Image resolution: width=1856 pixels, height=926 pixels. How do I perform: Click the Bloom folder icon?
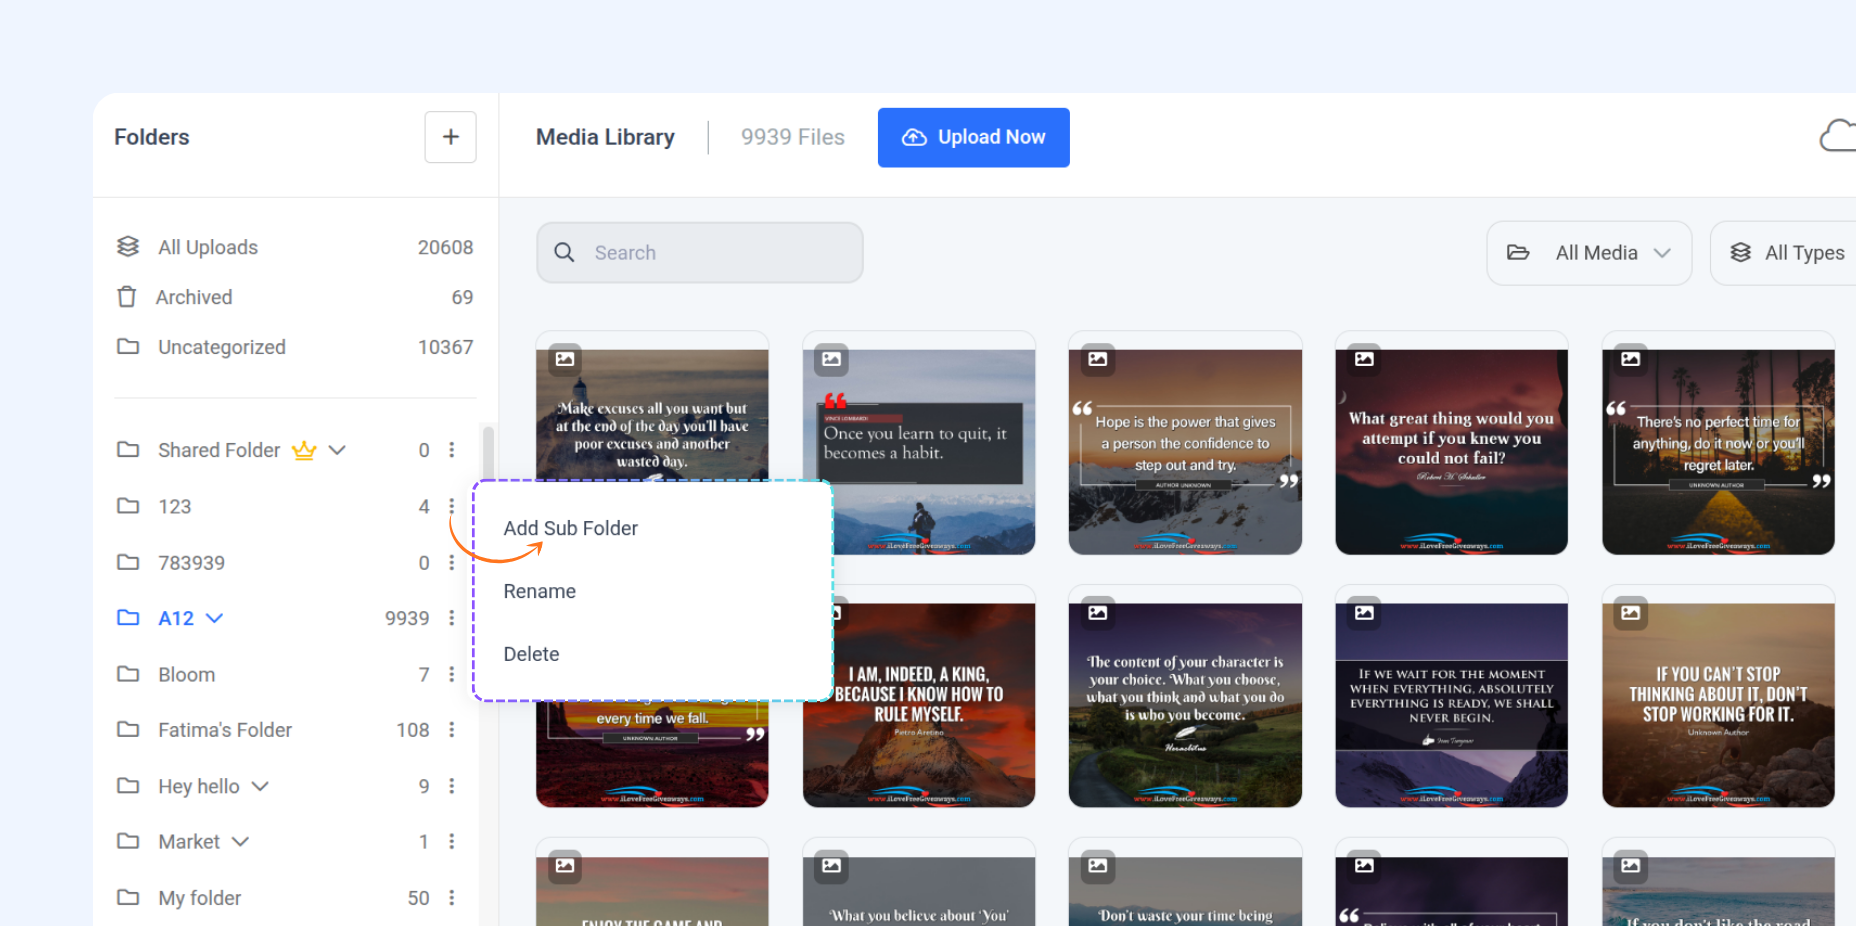click(128, 673)
